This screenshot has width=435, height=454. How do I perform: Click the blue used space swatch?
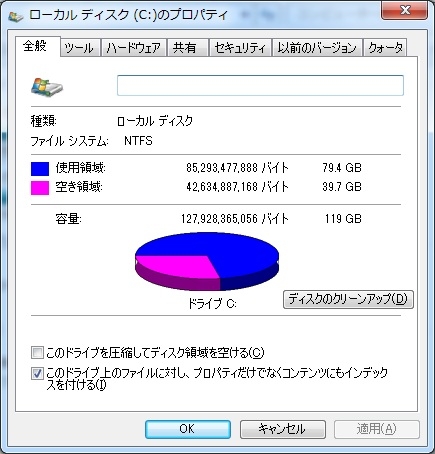[x=40, y=169]
